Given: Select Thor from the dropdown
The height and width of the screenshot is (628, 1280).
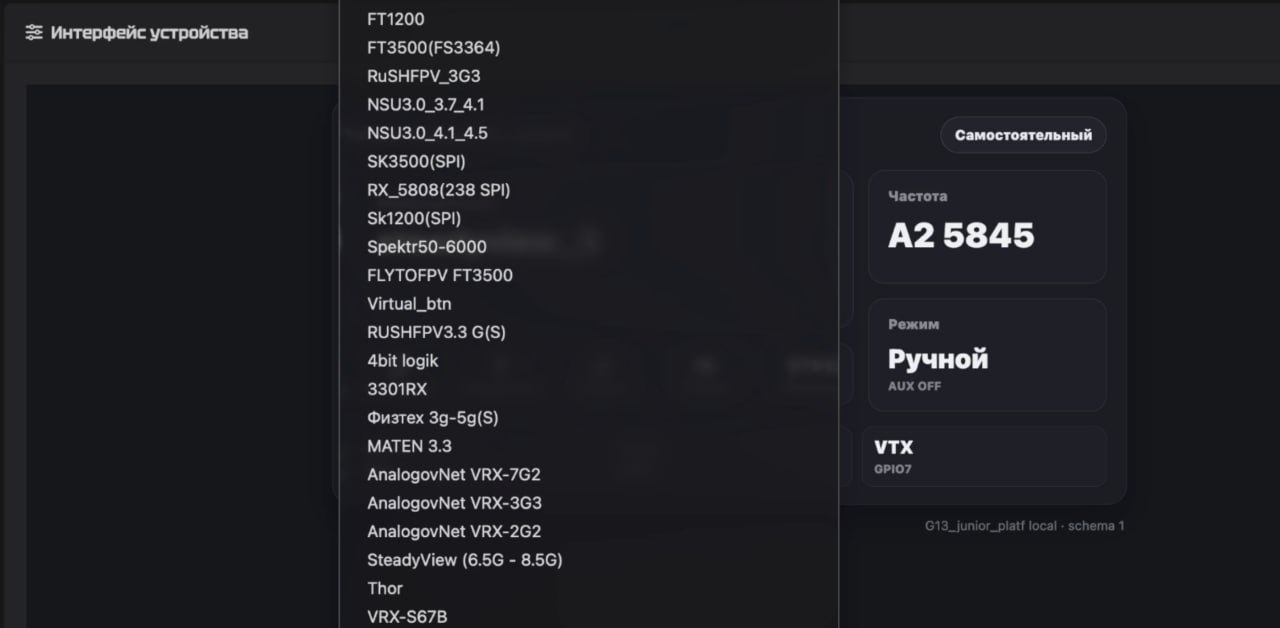Looking at the screenshot, I should click(x=589, y=589).
